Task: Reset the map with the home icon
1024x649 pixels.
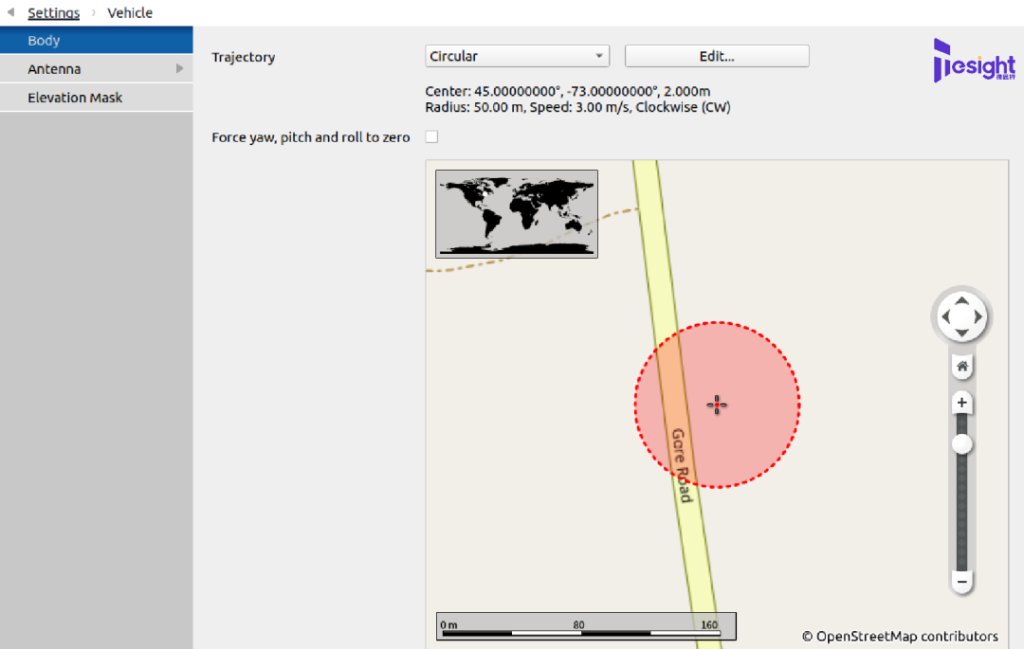Action: point(962,366)
